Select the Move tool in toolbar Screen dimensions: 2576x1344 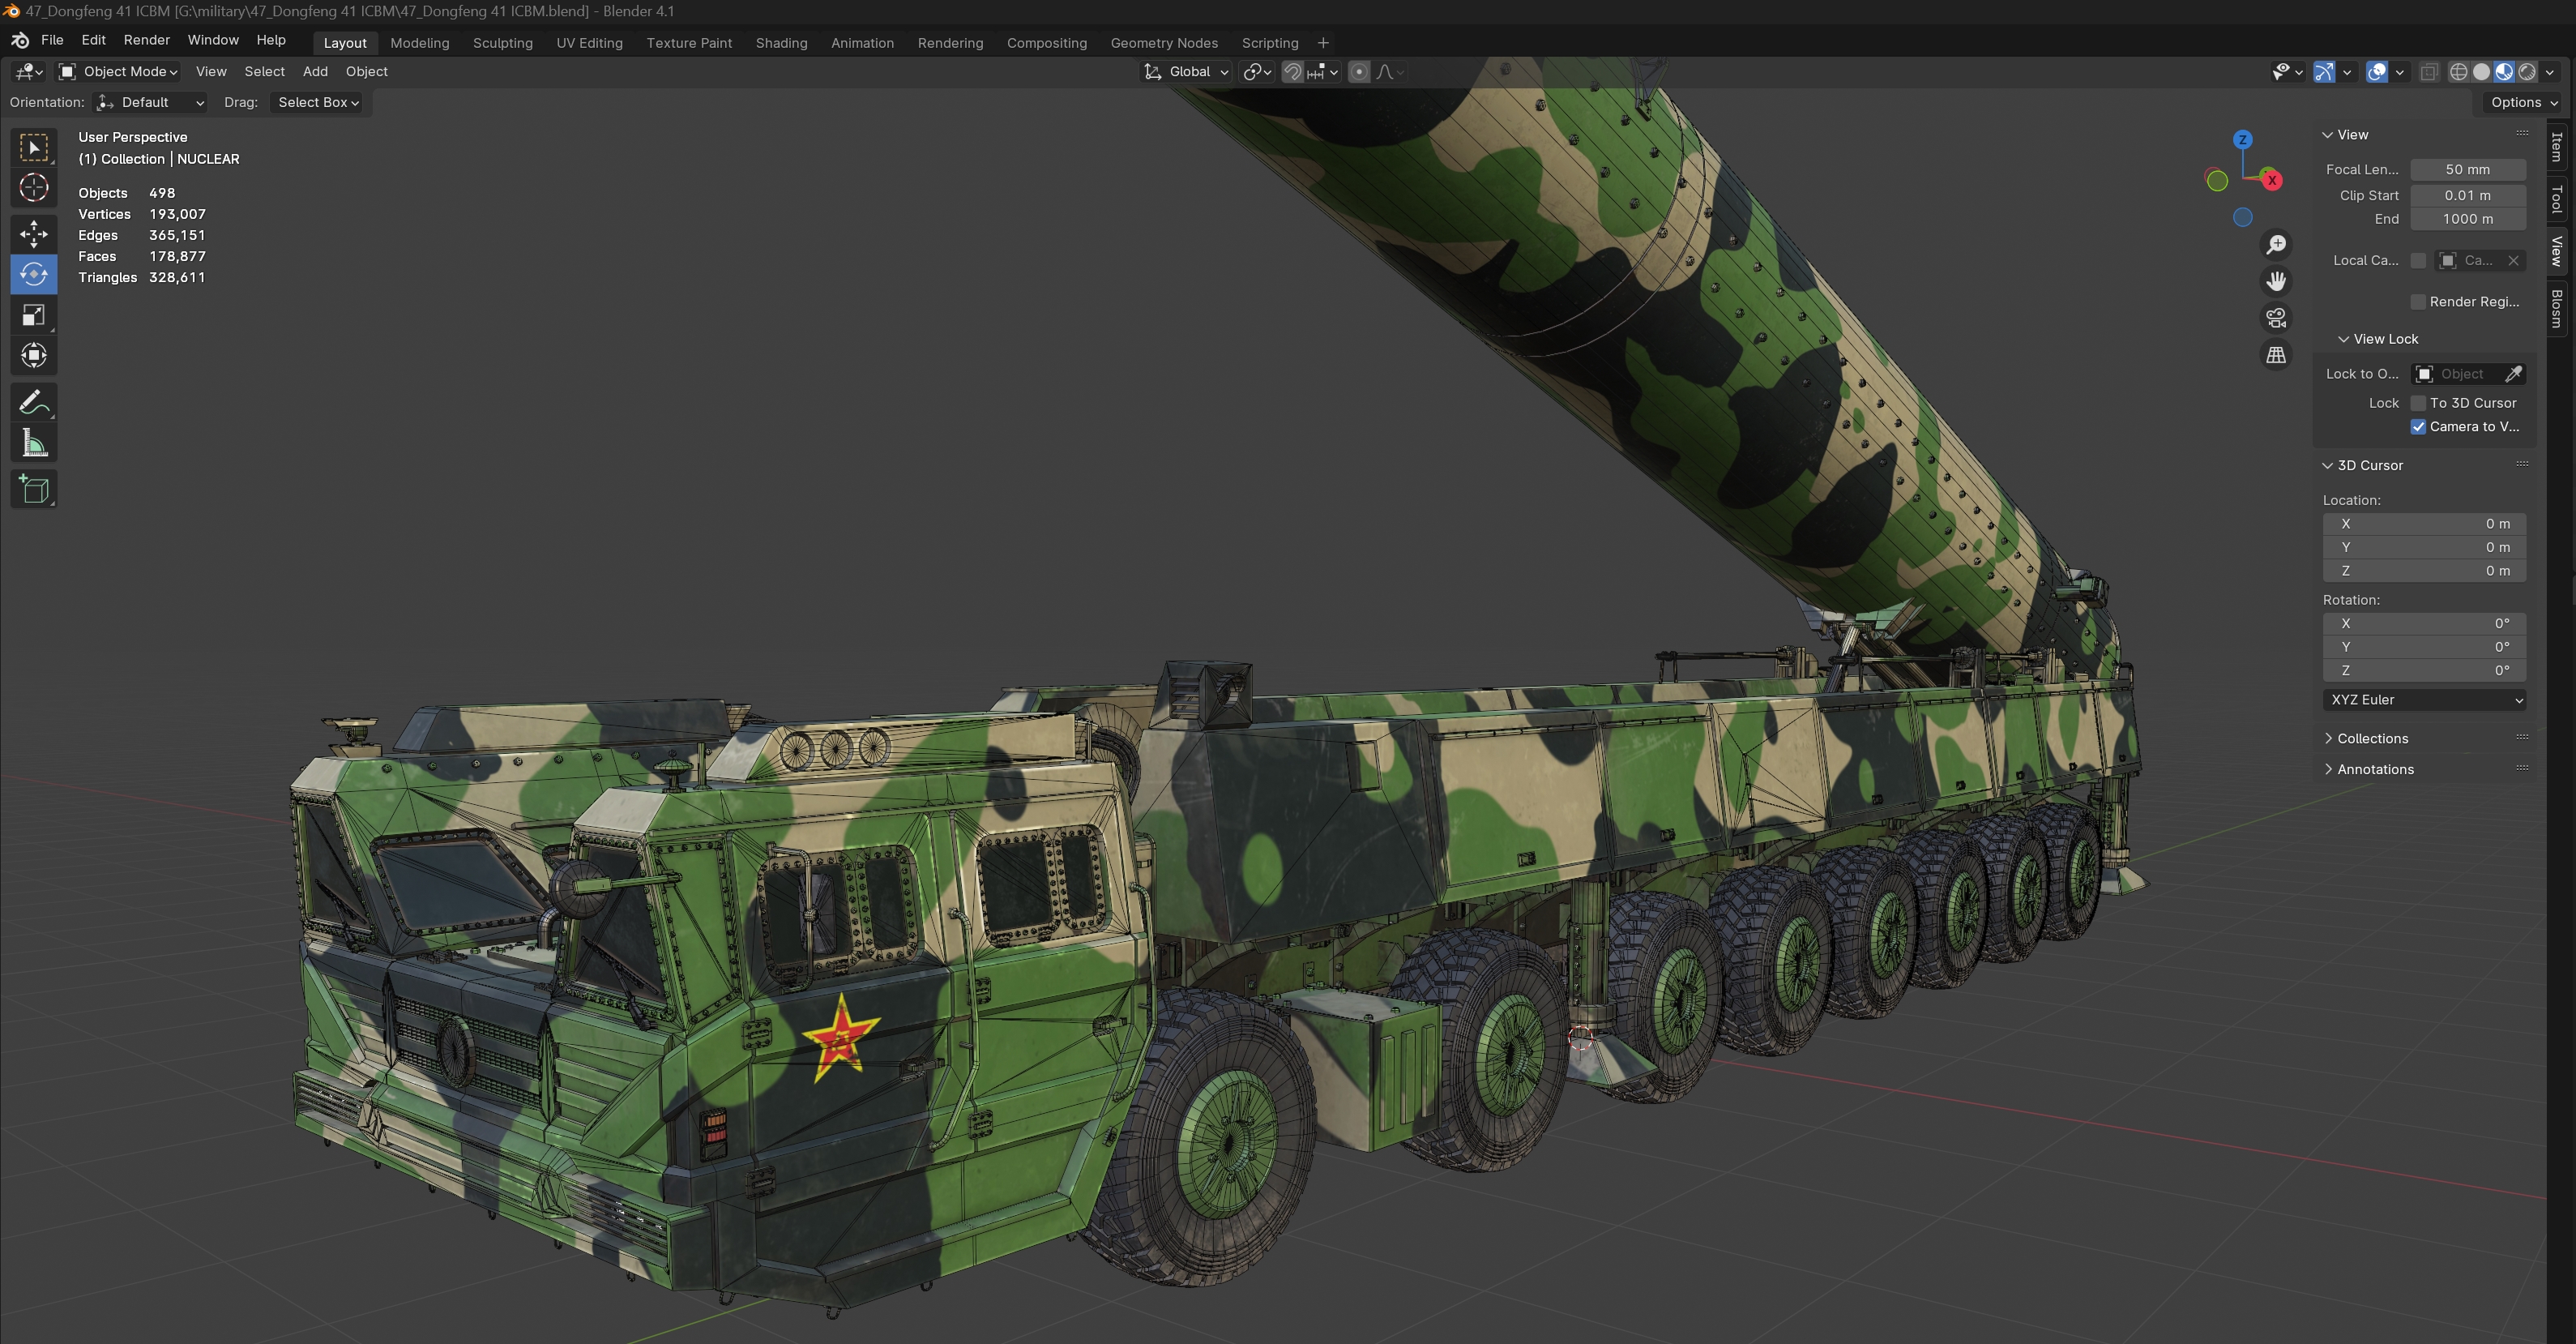(34, 233)
